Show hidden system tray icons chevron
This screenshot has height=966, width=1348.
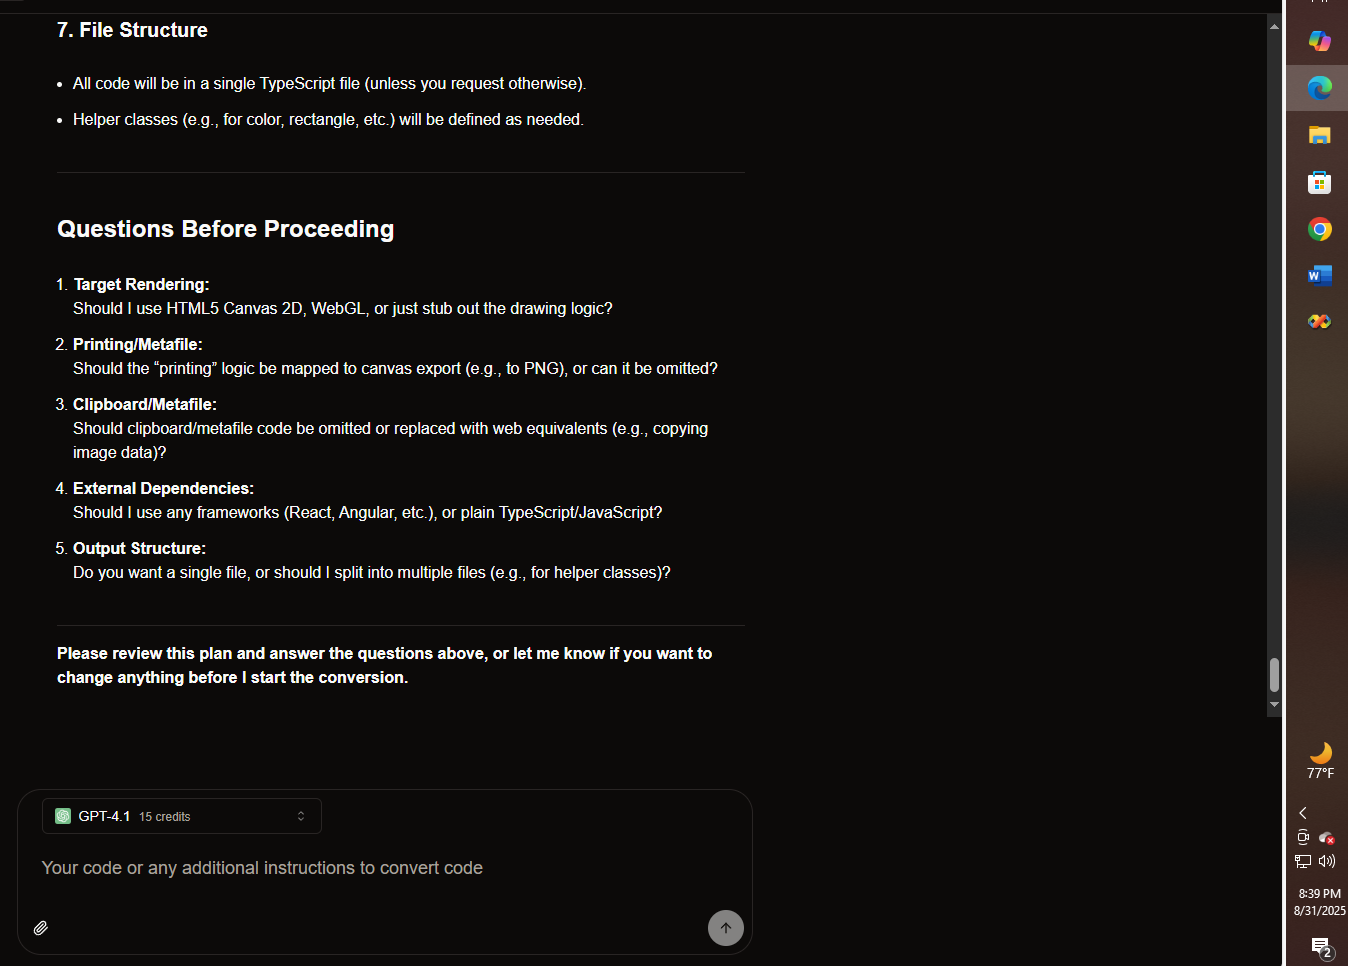1303,813
